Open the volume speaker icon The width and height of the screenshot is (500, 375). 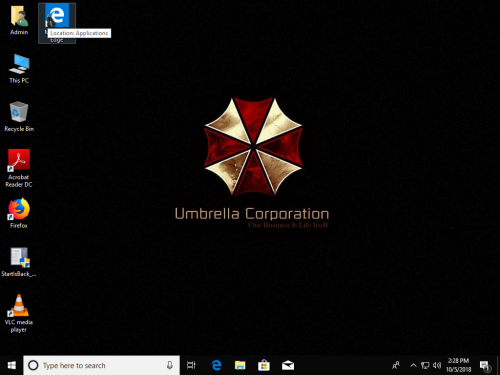point(437,365)
